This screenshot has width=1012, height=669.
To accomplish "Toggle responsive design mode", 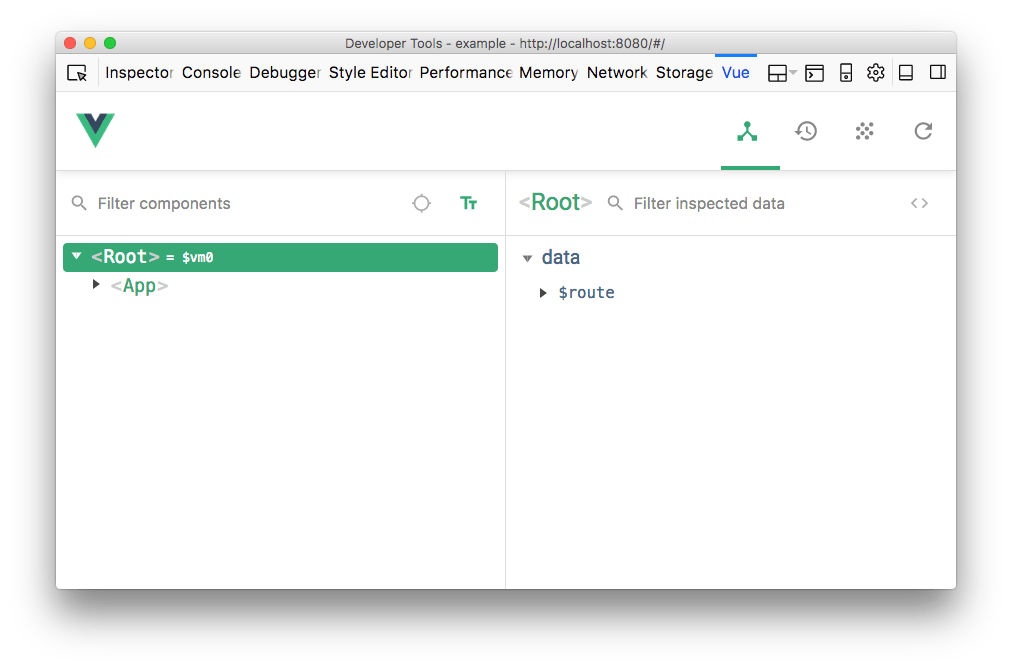I will [x=845, y=72].
